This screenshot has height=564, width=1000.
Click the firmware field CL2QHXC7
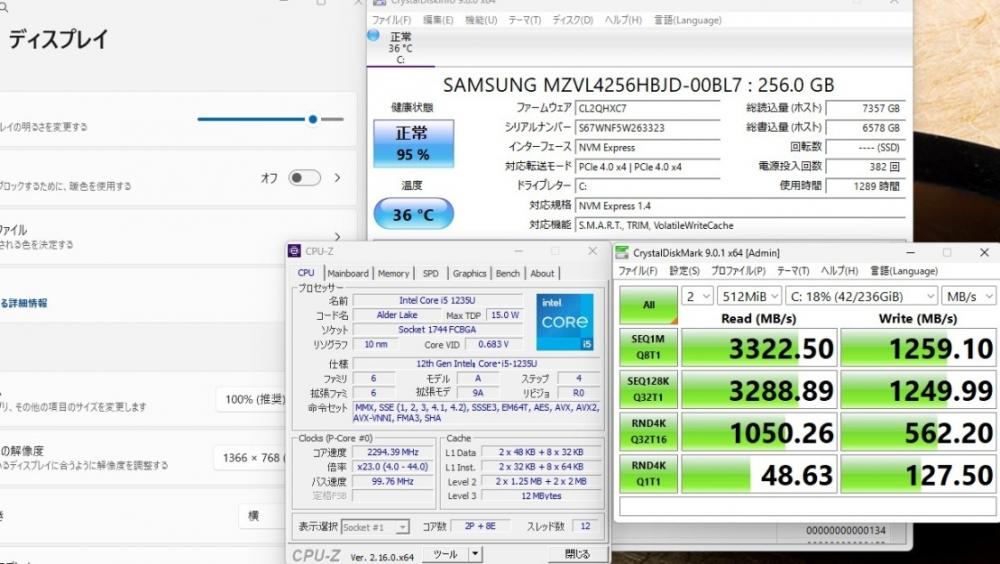647,108
